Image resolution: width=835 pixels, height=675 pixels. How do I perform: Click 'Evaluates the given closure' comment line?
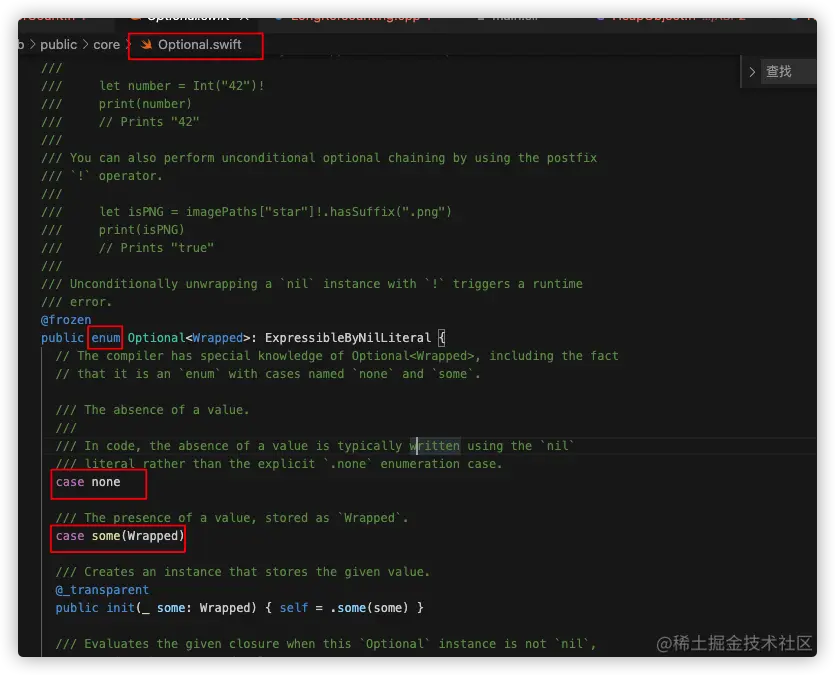[326, 644]
